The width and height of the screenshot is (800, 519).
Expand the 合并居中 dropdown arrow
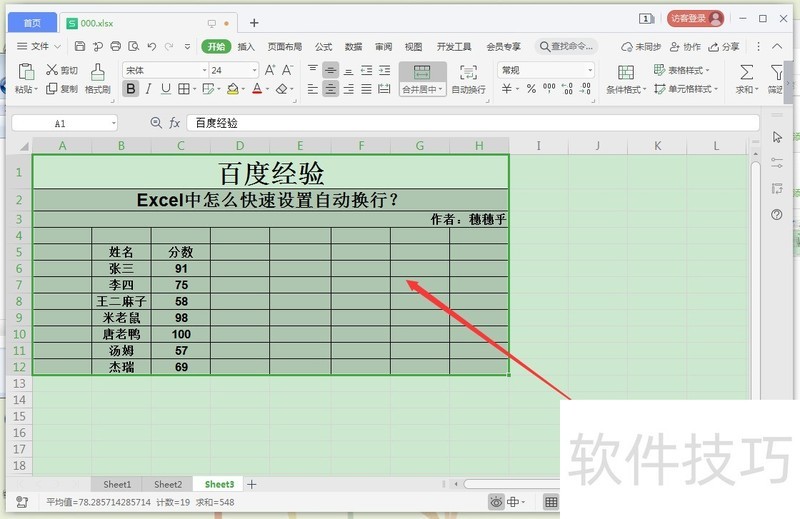440,89
